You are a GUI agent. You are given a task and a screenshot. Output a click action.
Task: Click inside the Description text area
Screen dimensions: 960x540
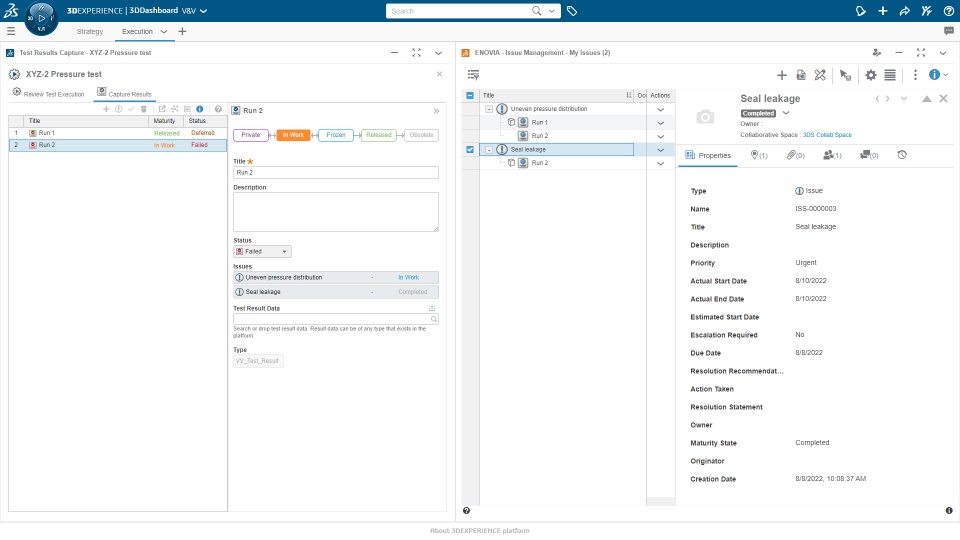pyautogui.click(x=336, y=212)
